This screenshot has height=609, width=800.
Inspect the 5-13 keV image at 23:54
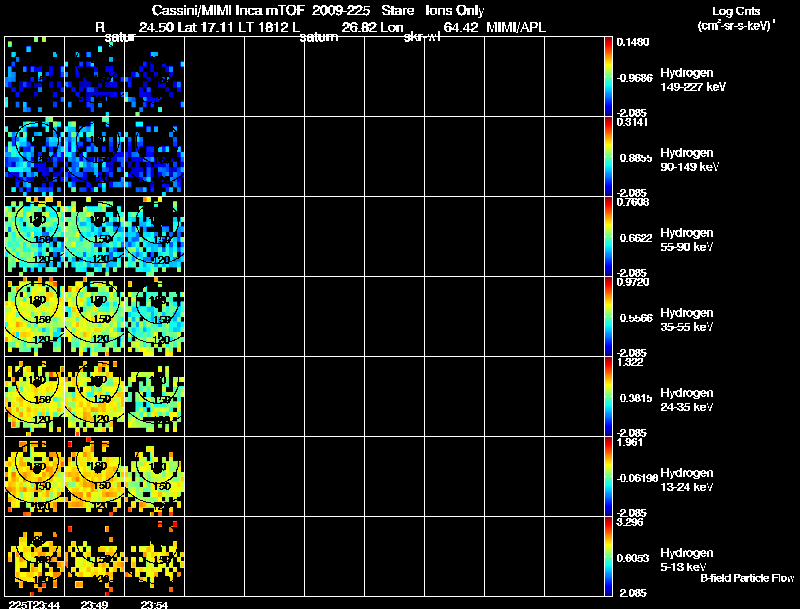[x=155, y=556]
